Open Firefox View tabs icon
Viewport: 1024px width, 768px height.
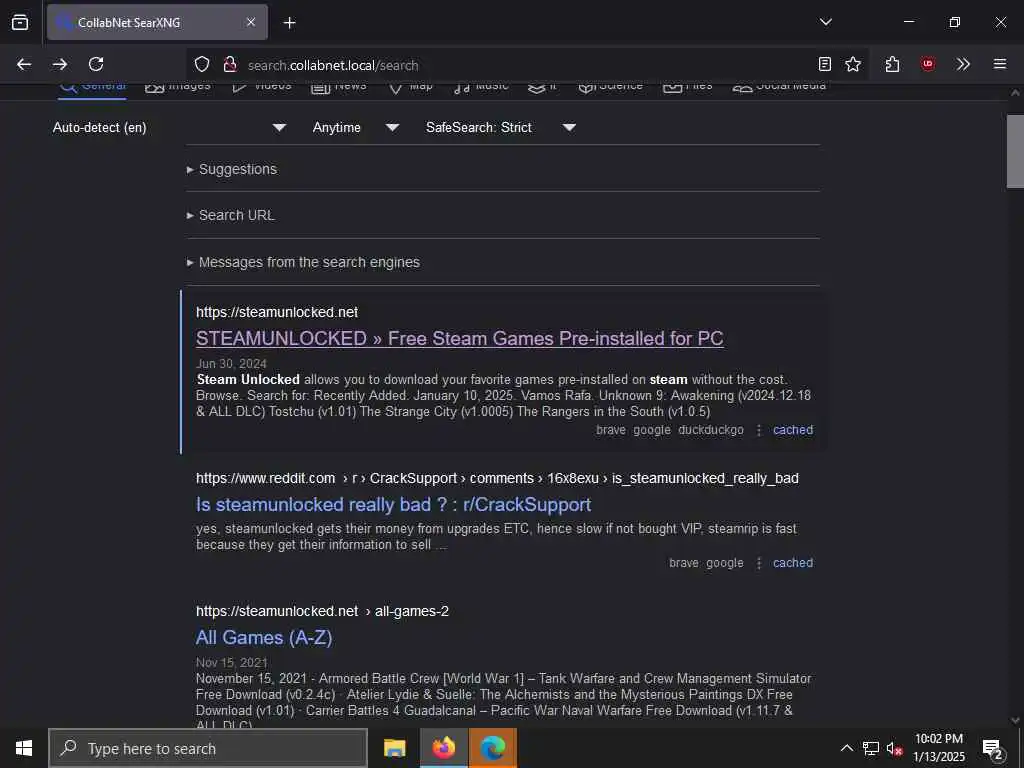[x=20, y=22]
